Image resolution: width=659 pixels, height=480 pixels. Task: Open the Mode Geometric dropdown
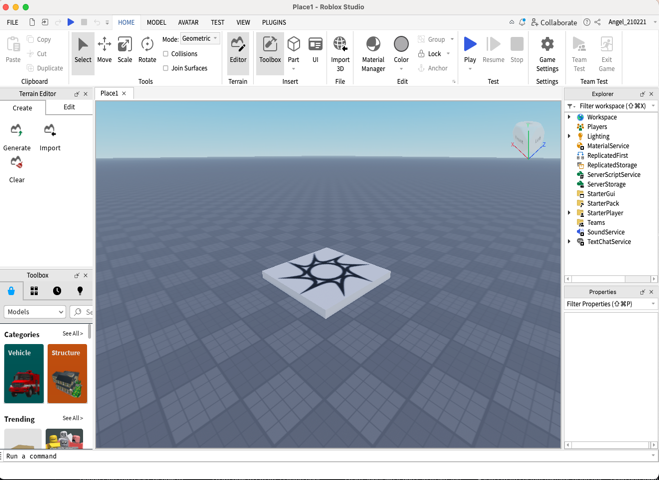click(x=200, y=39)
